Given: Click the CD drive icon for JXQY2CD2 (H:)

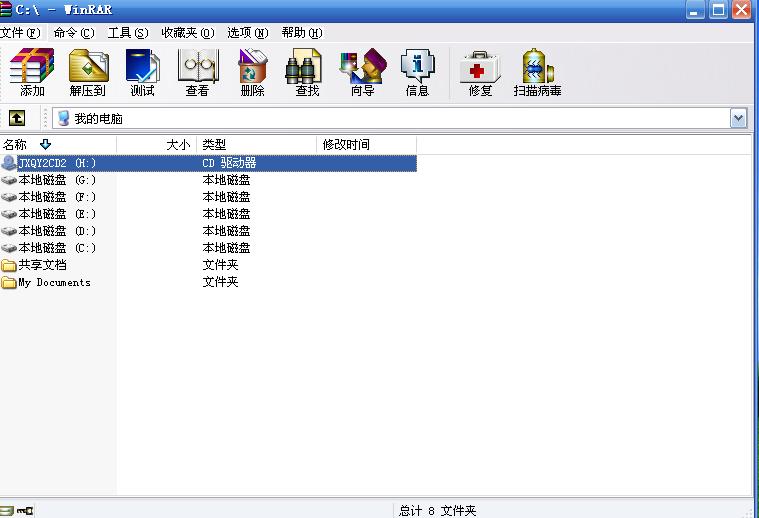Looking at the screenshot, I should coord(9,163).
